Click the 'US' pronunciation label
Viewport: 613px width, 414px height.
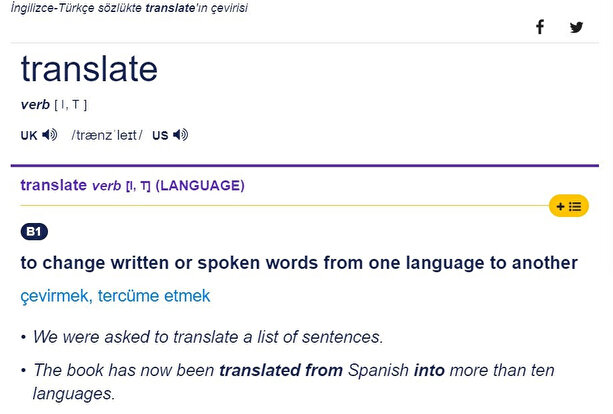pos(160,135)
